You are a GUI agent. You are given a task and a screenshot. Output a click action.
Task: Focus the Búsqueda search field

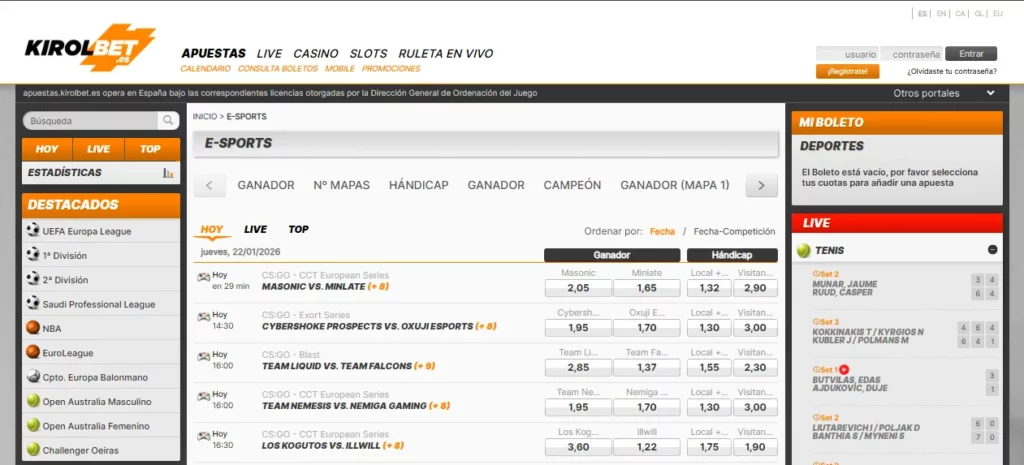92,121
